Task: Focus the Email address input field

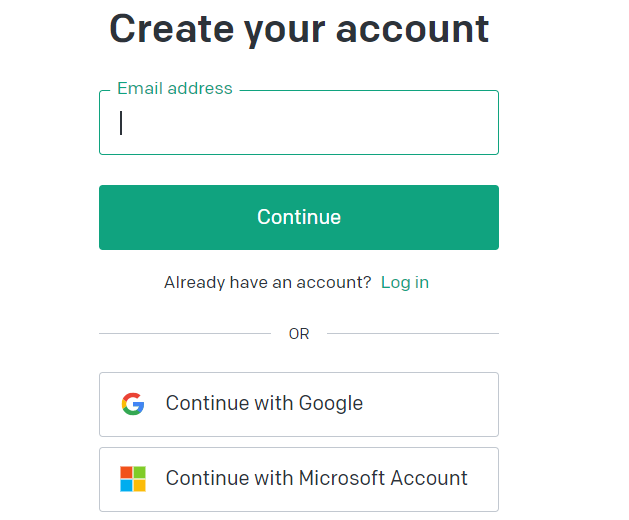Action: pos(299,123)
